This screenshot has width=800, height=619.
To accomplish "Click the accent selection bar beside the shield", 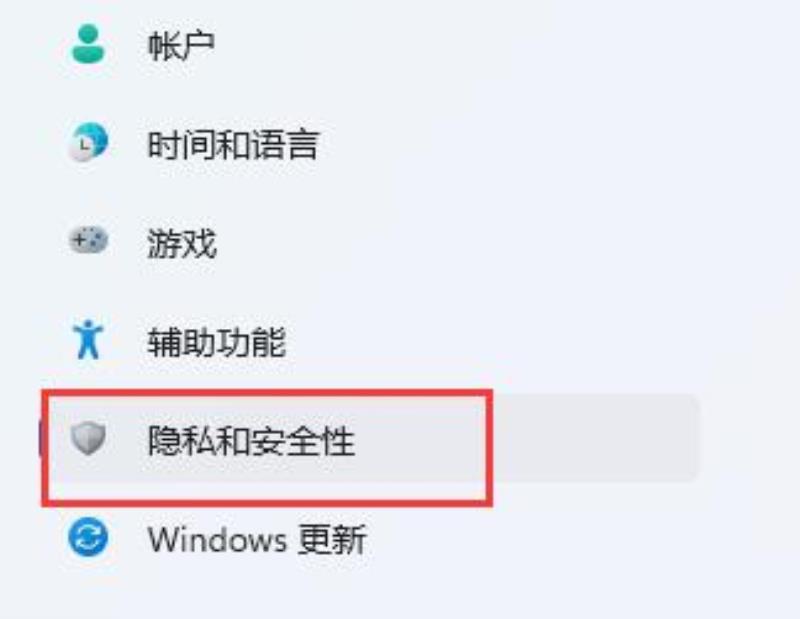I will click(41, 438).
